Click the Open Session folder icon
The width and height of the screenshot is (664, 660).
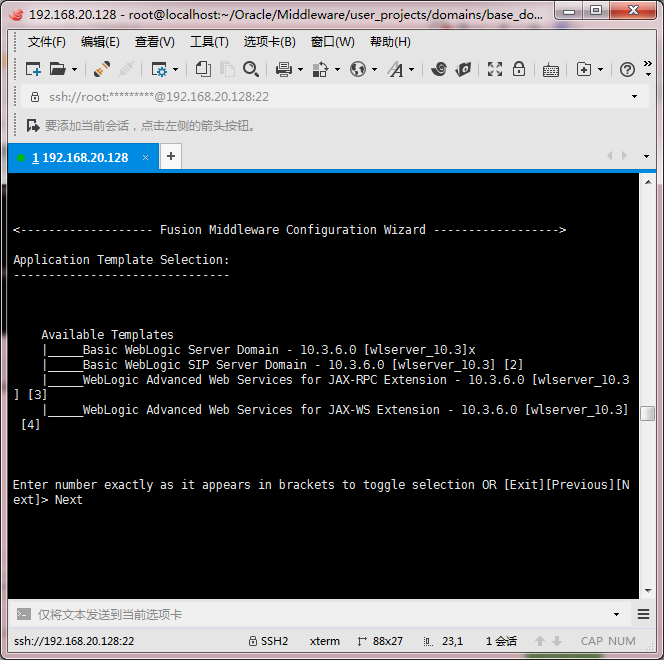click(57, 69)
